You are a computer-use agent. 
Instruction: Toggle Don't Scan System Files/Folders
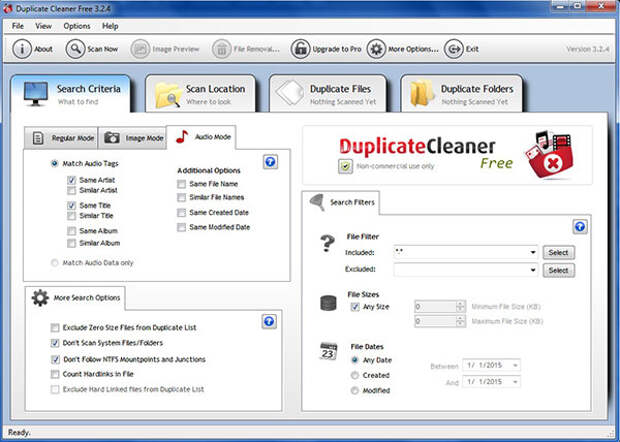click(x=55, y=343)
